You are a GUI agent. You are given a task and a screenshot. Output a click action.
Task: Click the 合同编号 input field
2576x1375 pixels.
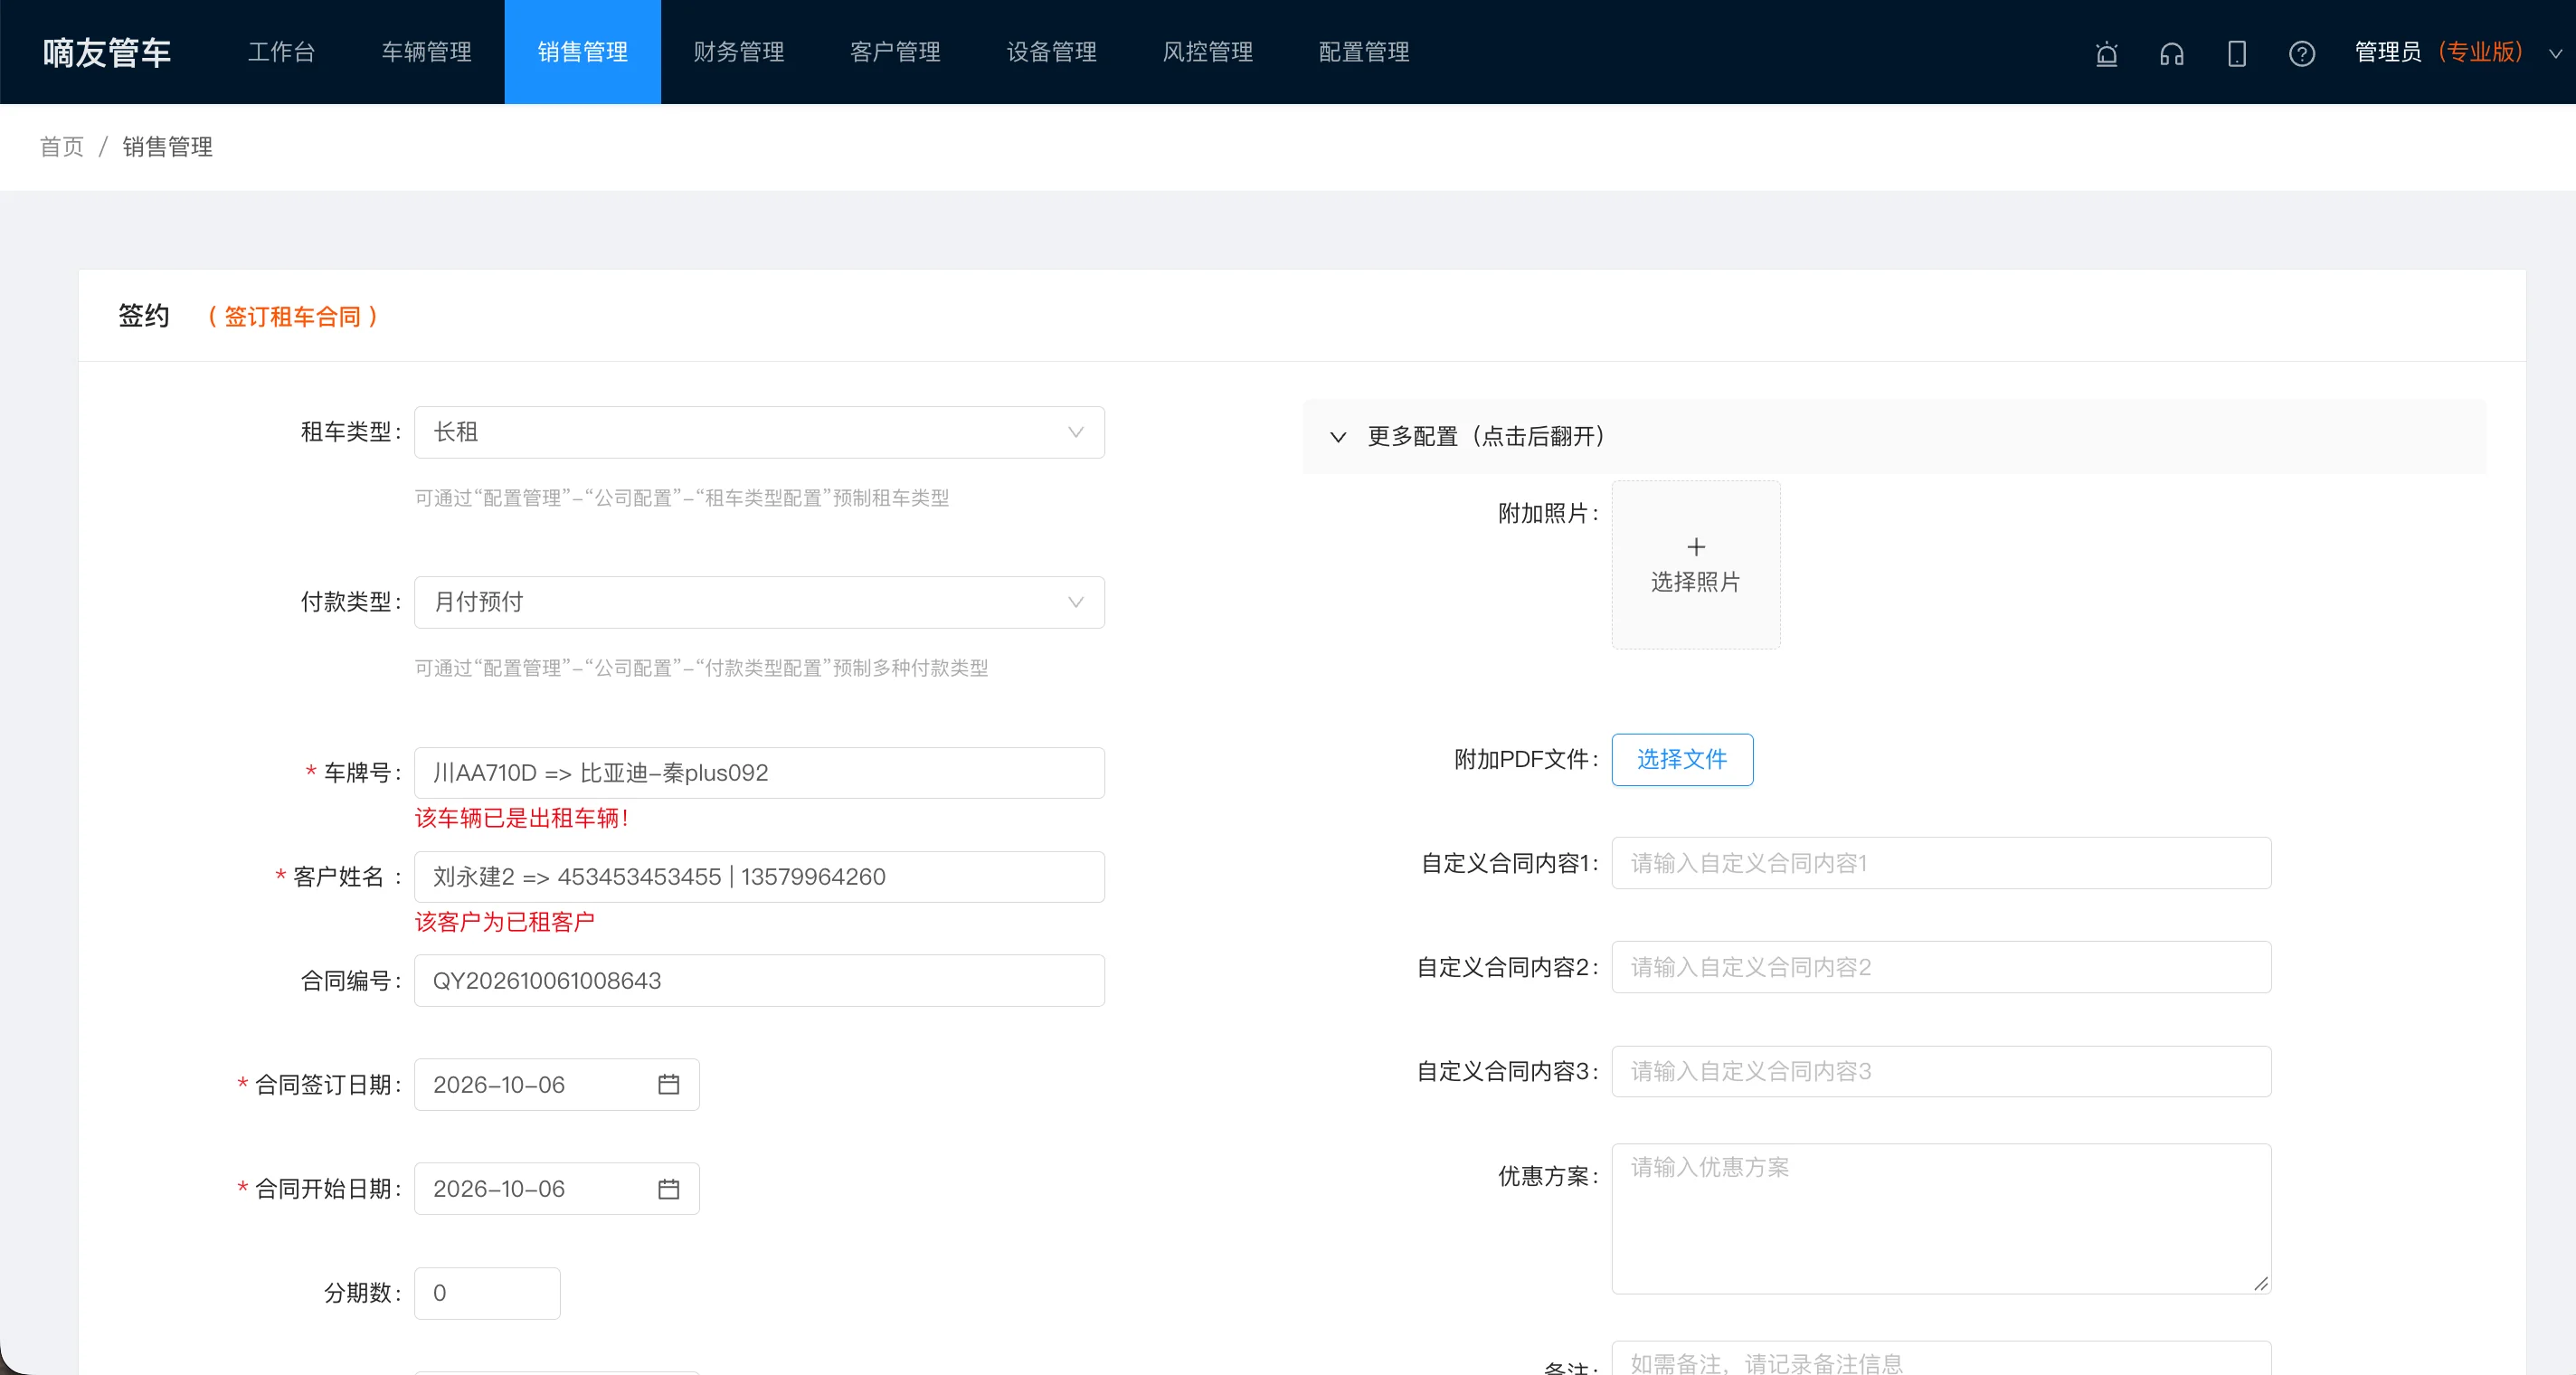click(759, 981)
